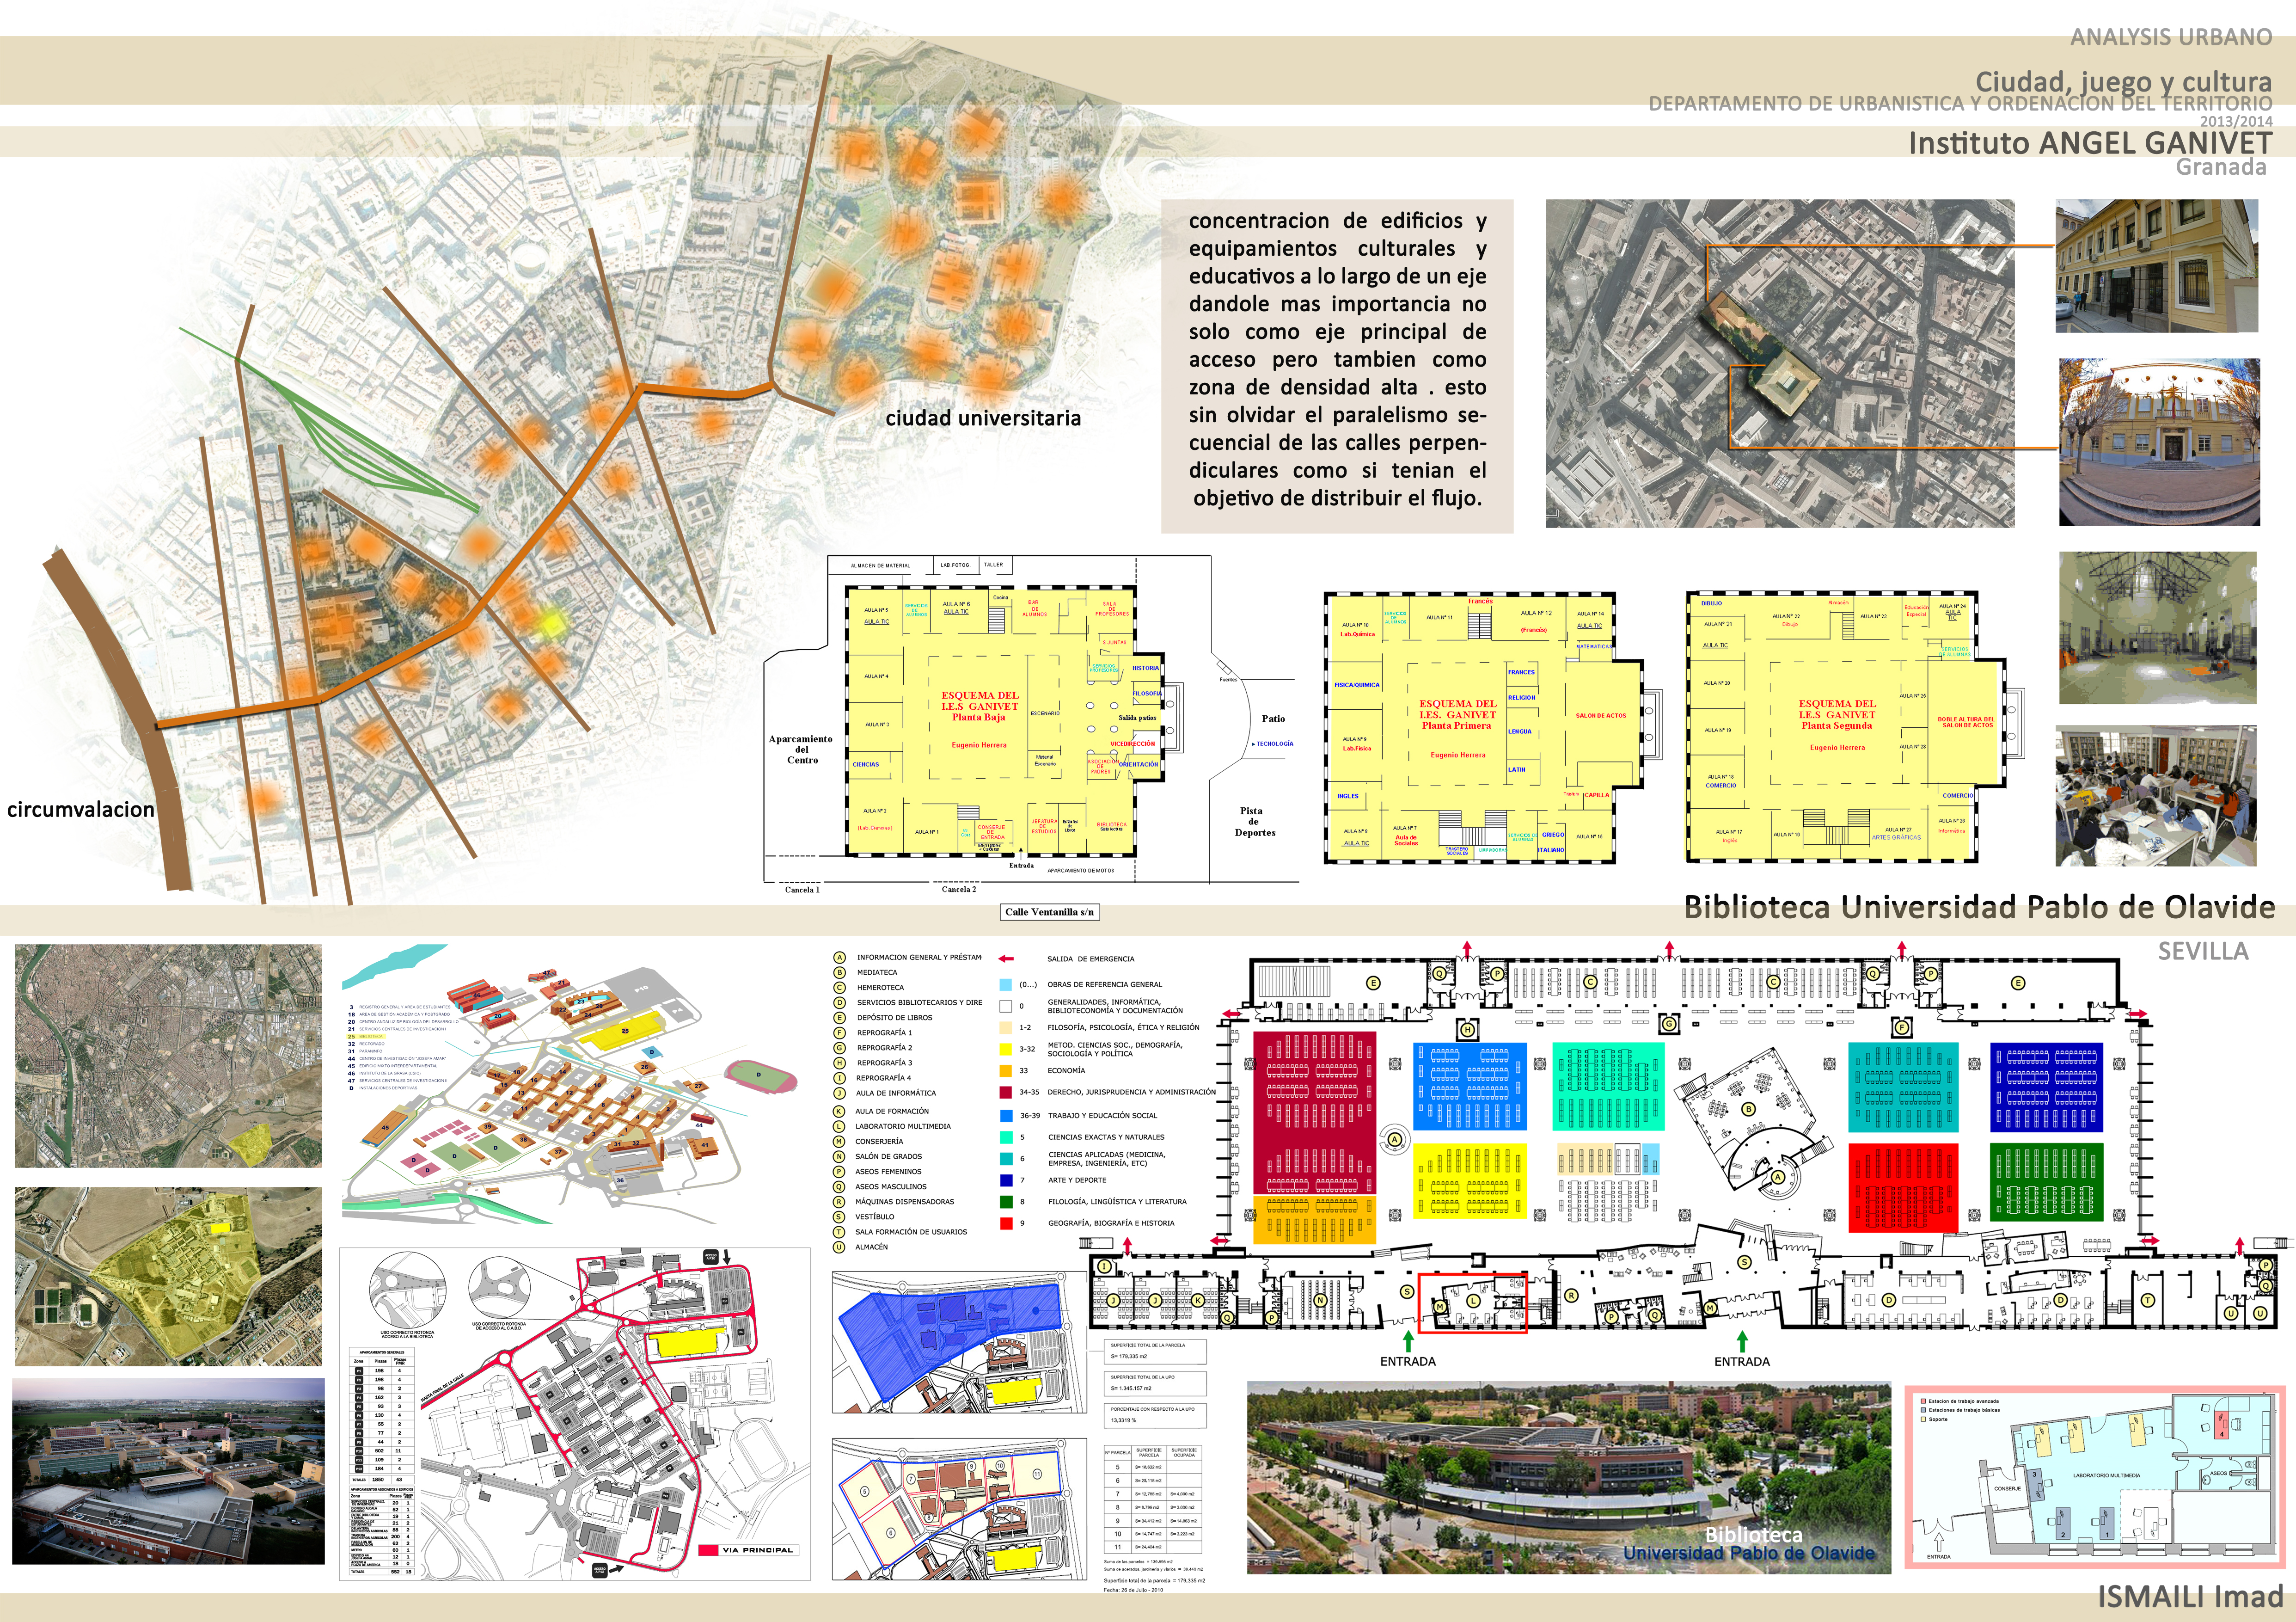Choose the mint Ciencias Exactas swatch labeled 5

(1006, 1137)
